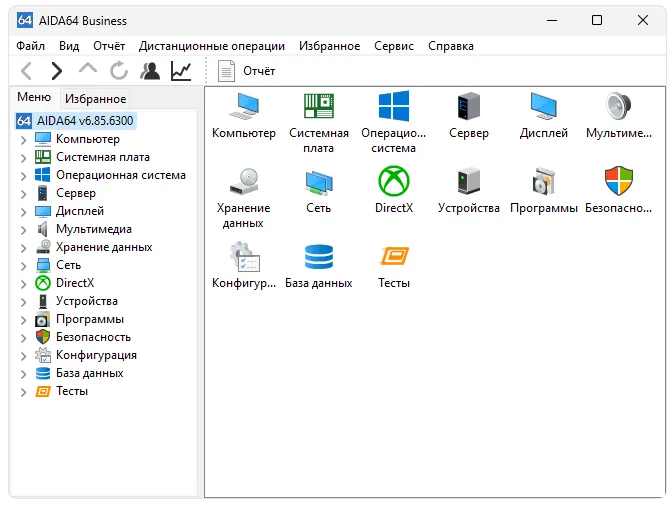Screen dimensions: 672x505
Task: Open the Сервер large icon
Action: pyautogui.click(x=468, y=105)
